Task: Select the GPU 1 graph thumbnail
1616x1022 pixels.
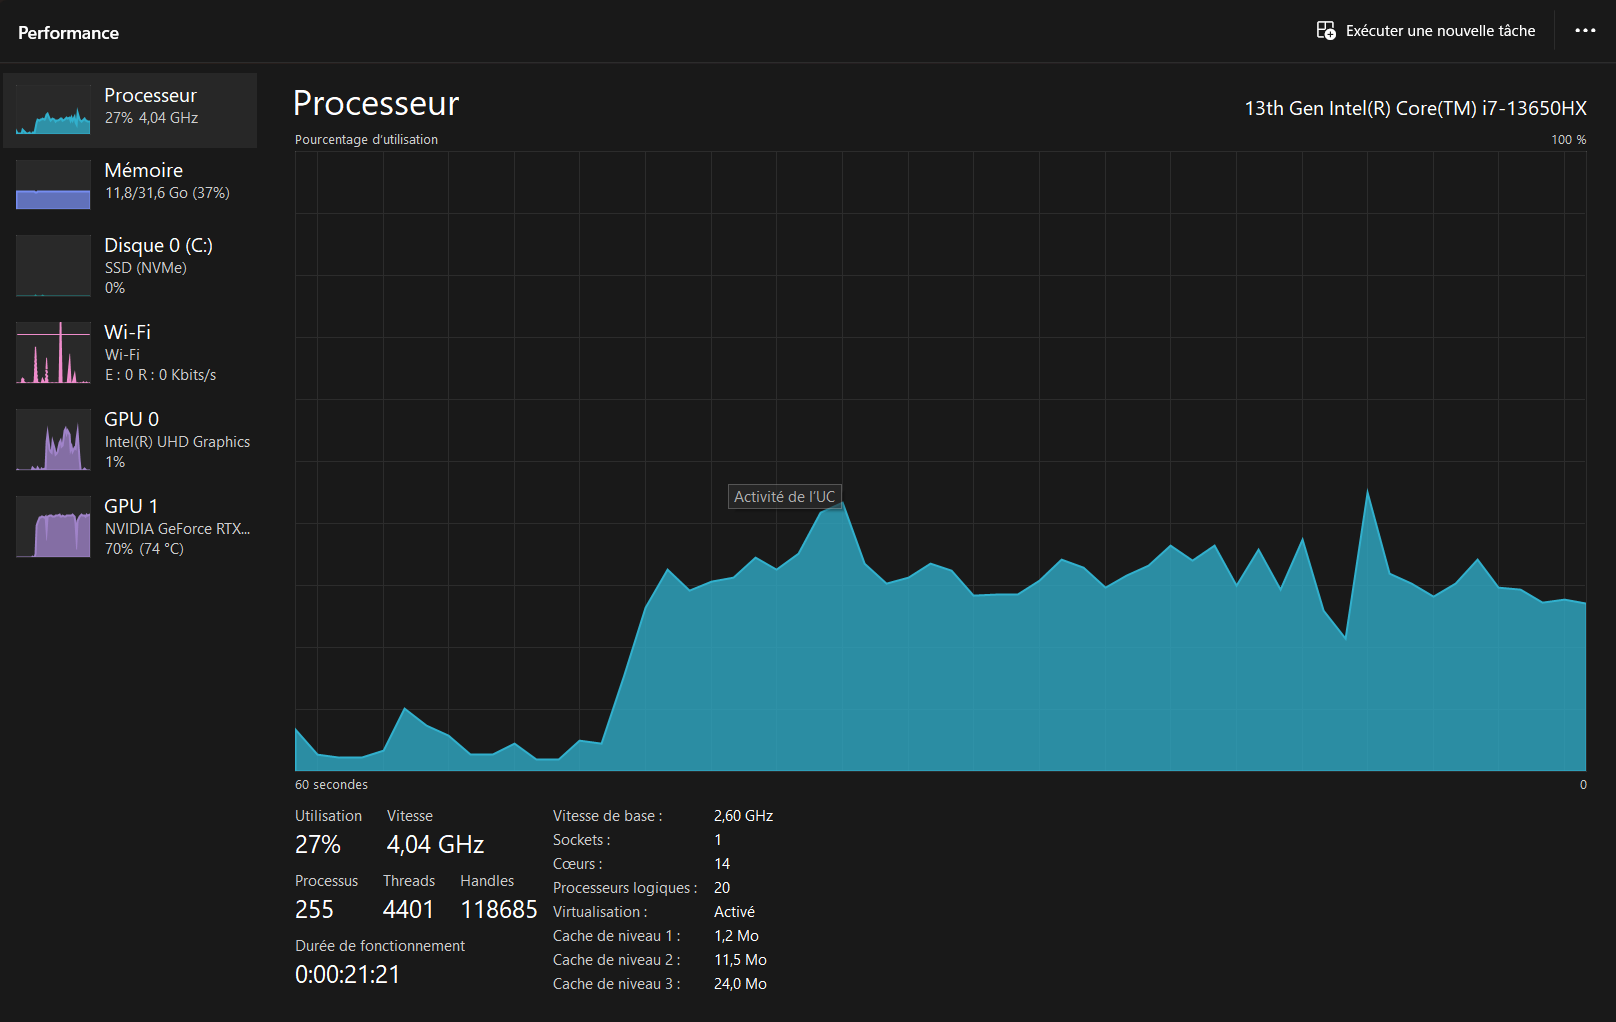Action: pyautogui.click(x=53, y=527)
